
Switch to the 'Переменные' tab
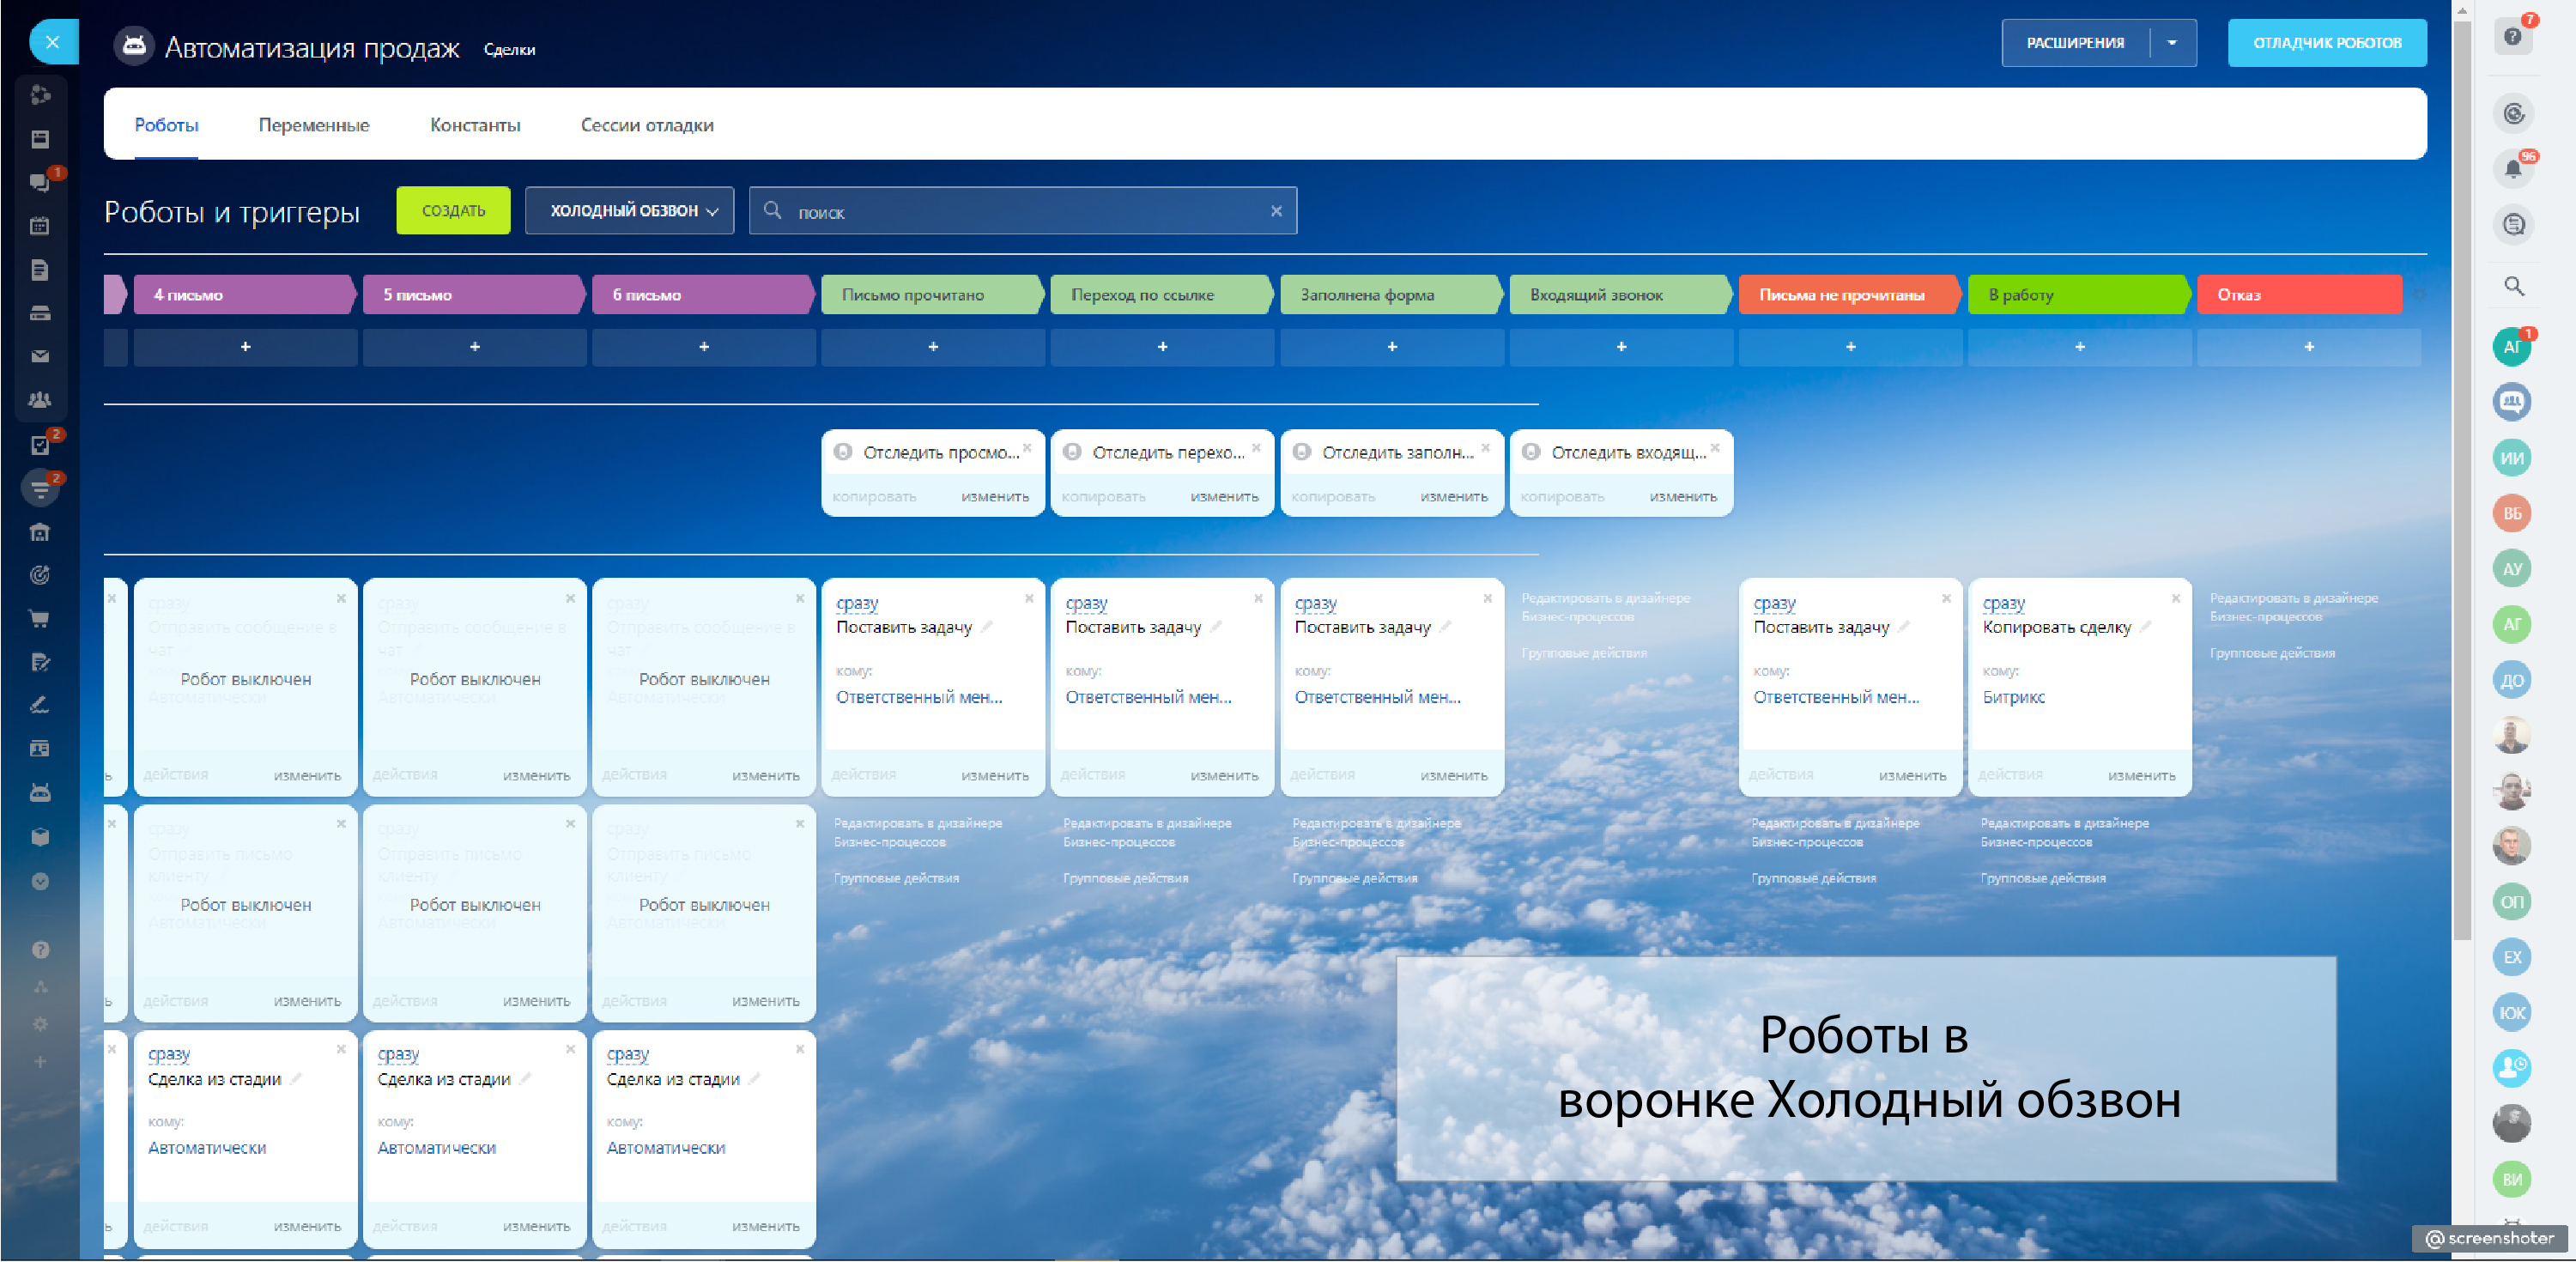point(313,125)
